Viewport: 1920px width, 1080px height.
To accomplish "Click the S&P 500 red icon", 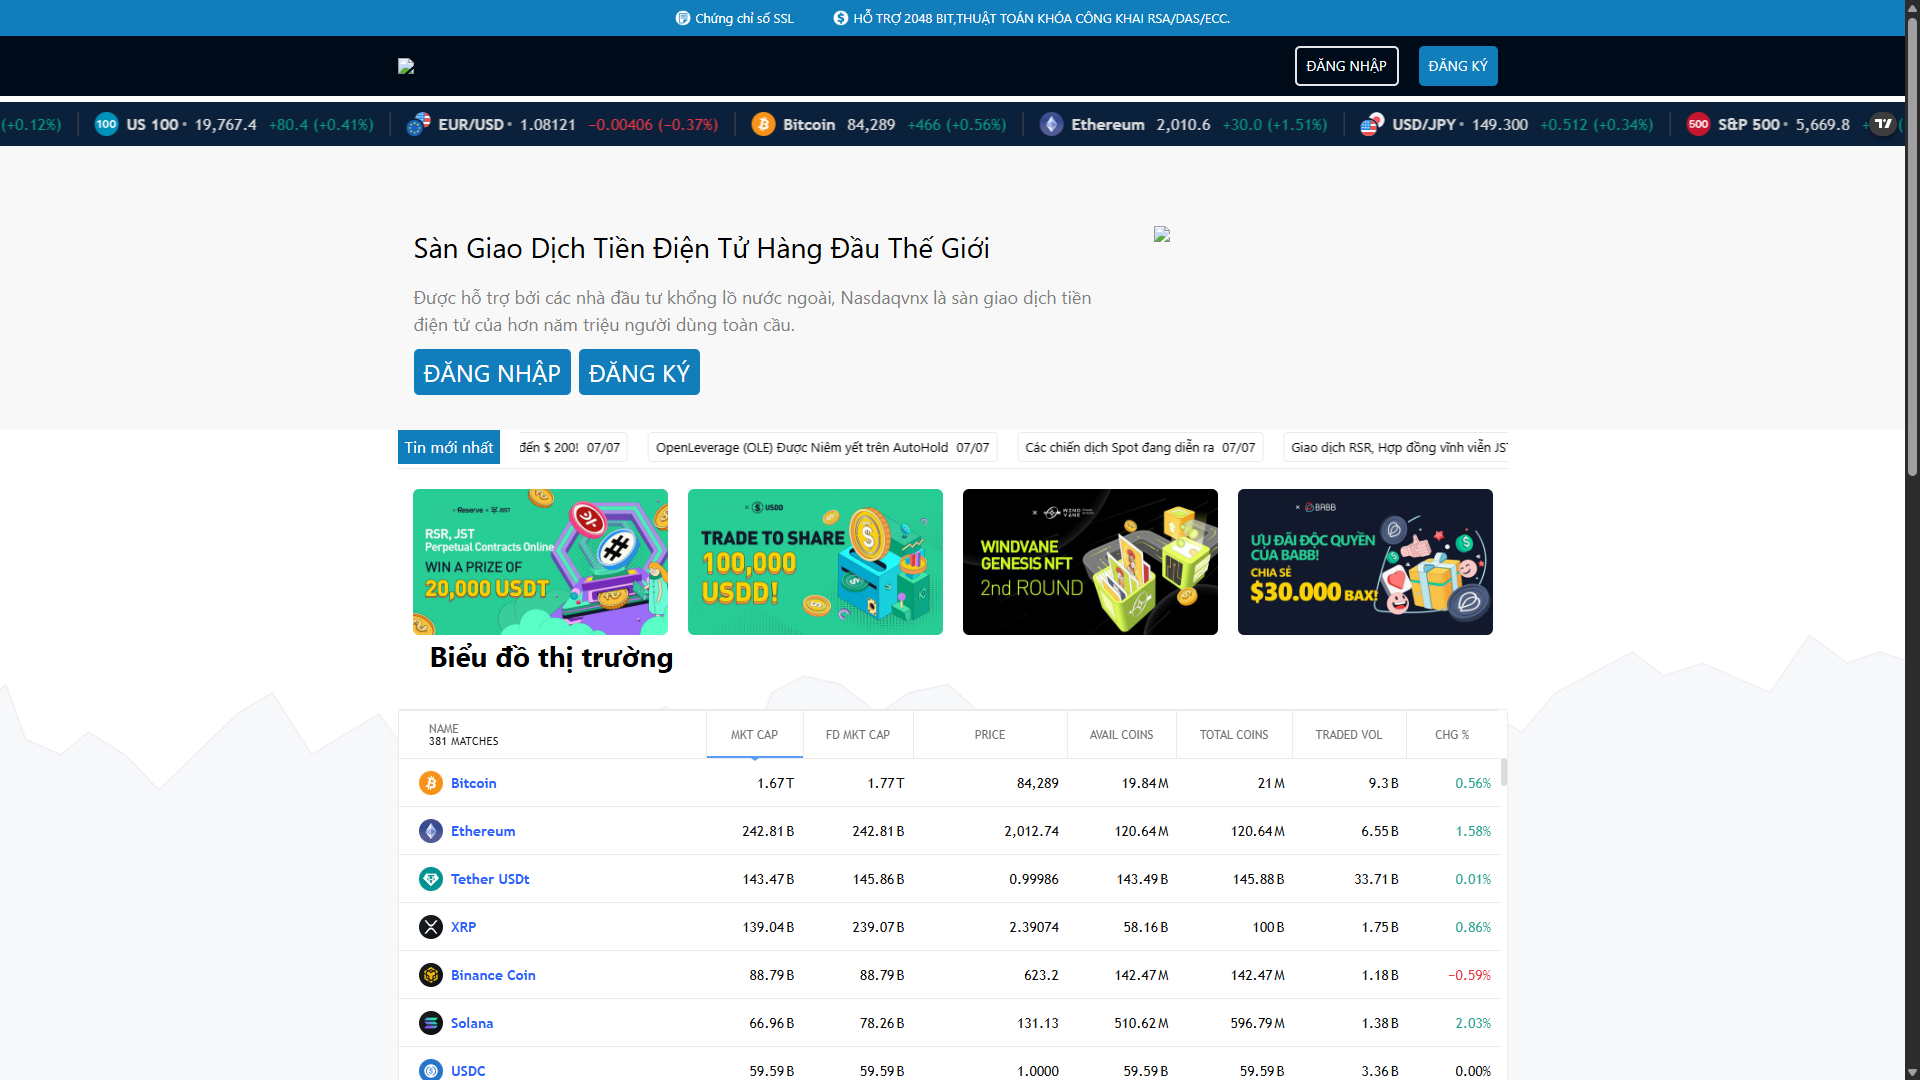I will pyautogui.click(x=1698, y=124).
